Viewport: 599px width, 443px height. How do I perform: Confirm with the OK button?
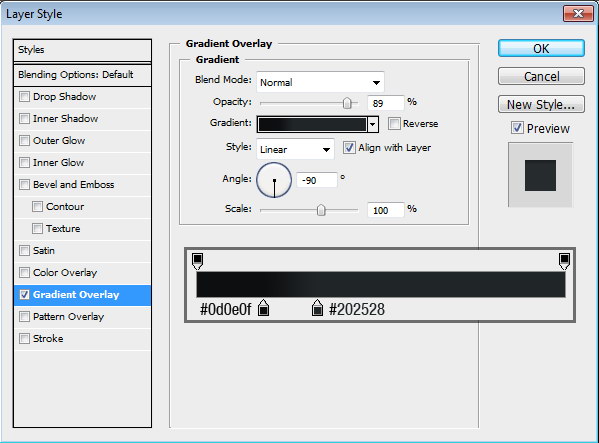(x=541, y=49)
